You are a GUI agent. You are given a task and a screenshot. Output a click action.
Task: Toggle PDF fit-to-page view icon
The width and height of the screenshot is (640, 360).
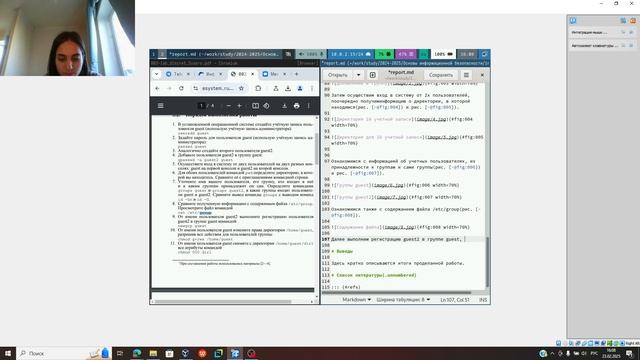coord(256,106)
